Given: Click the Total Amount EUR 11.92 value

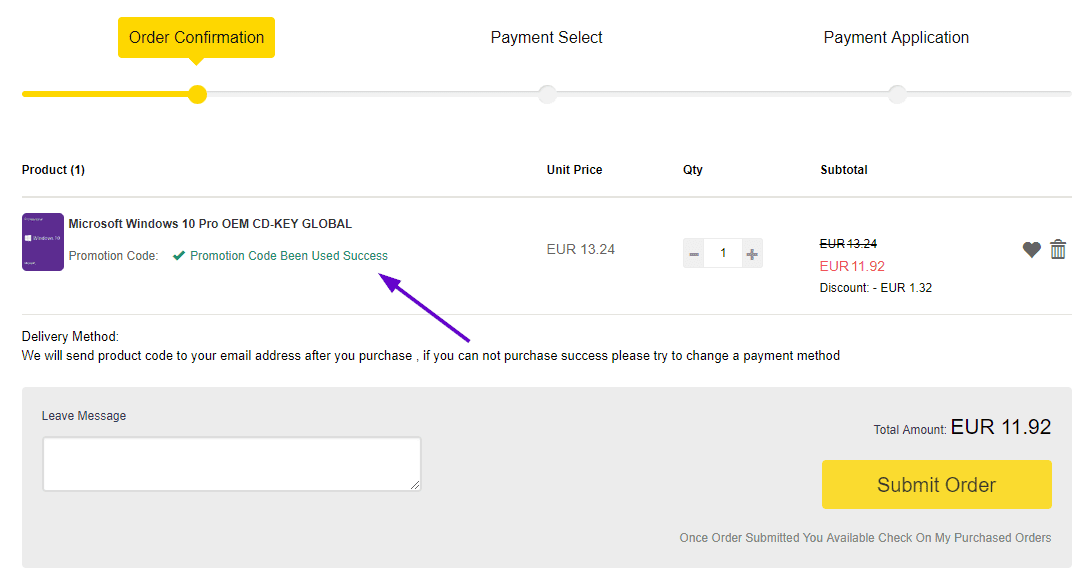Looking at the screenshot, I should click(1001, 427).
